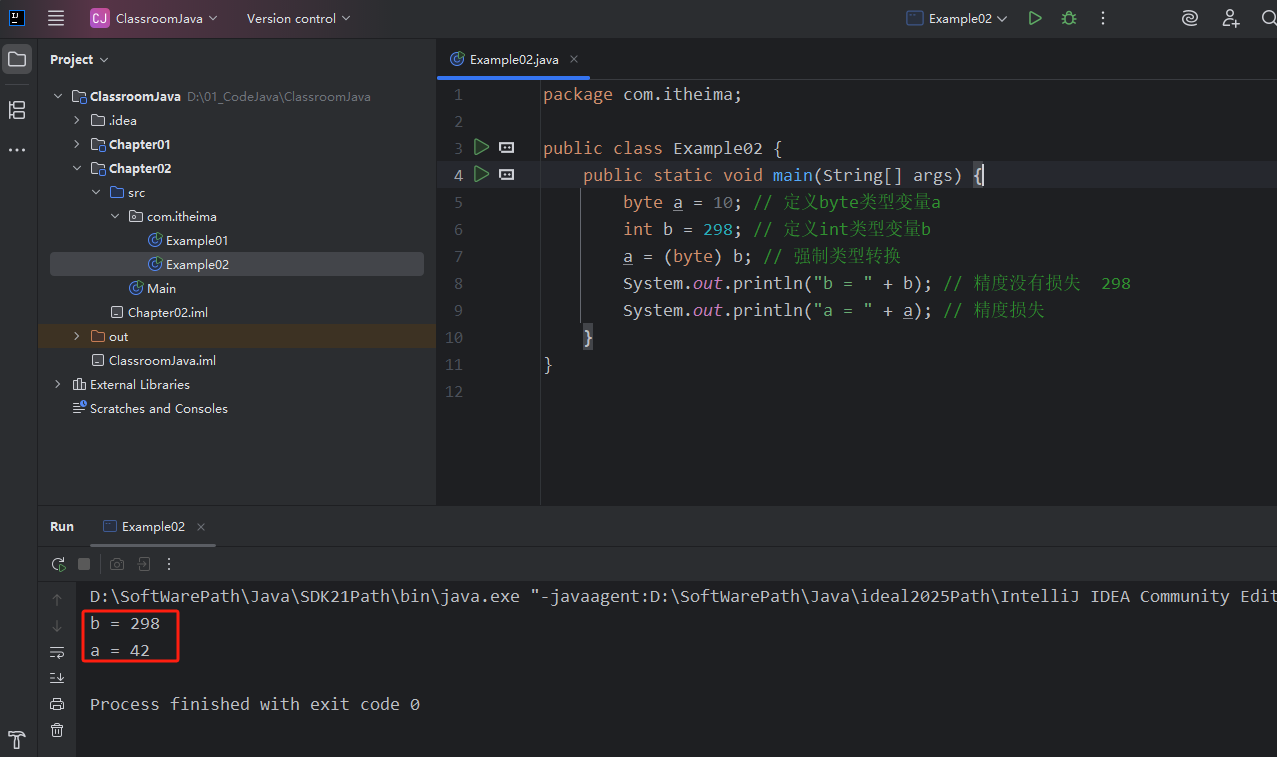Open the AI assistant spiral icon
Screen dimensions: 1277x757
[x=1189, y=18]
